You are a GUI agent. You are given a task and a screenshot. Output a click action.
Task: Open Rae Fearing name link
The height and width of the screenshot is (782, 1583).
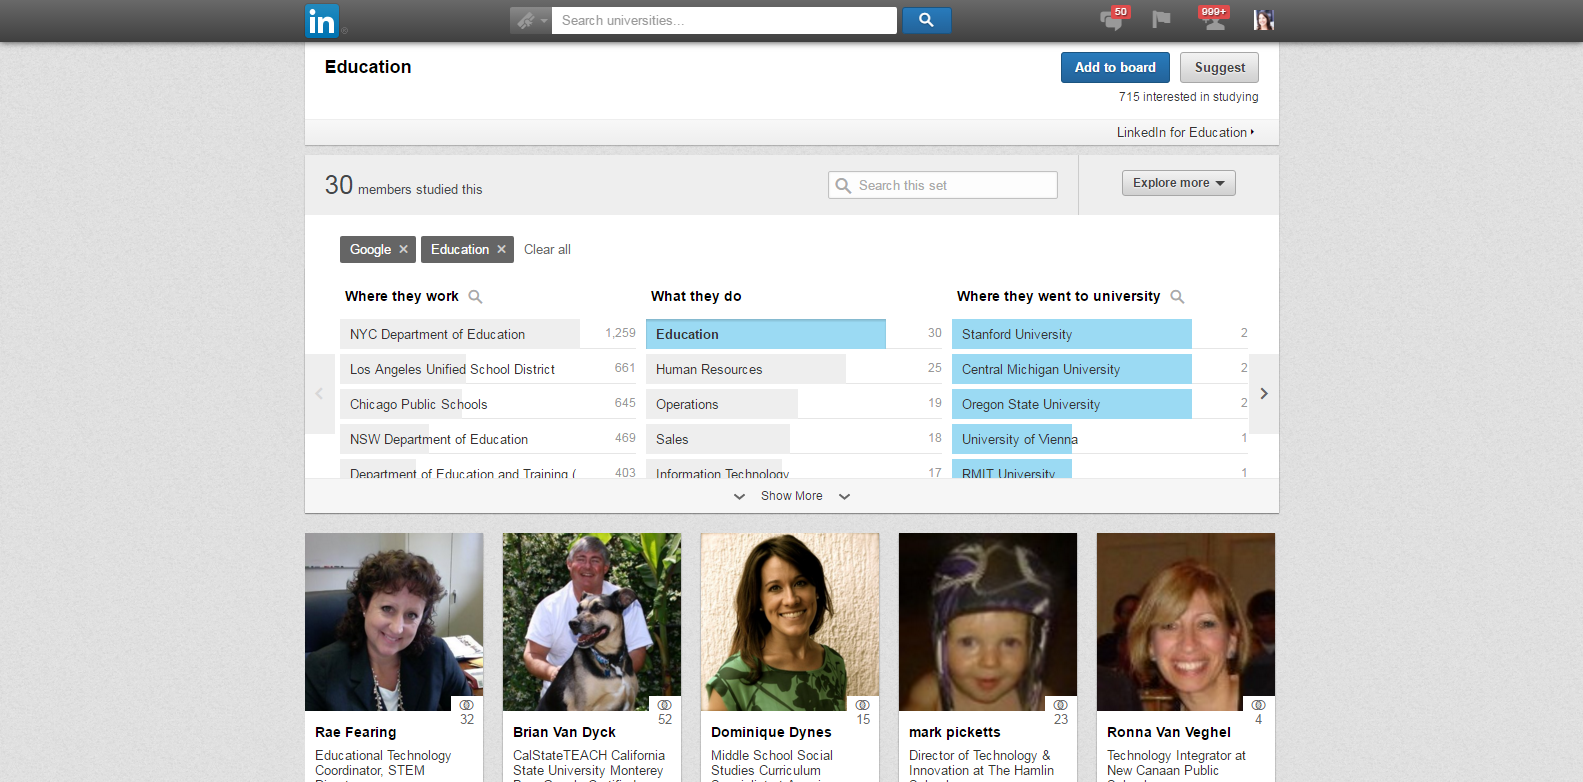pyautogui.click(x=355, y=732)
